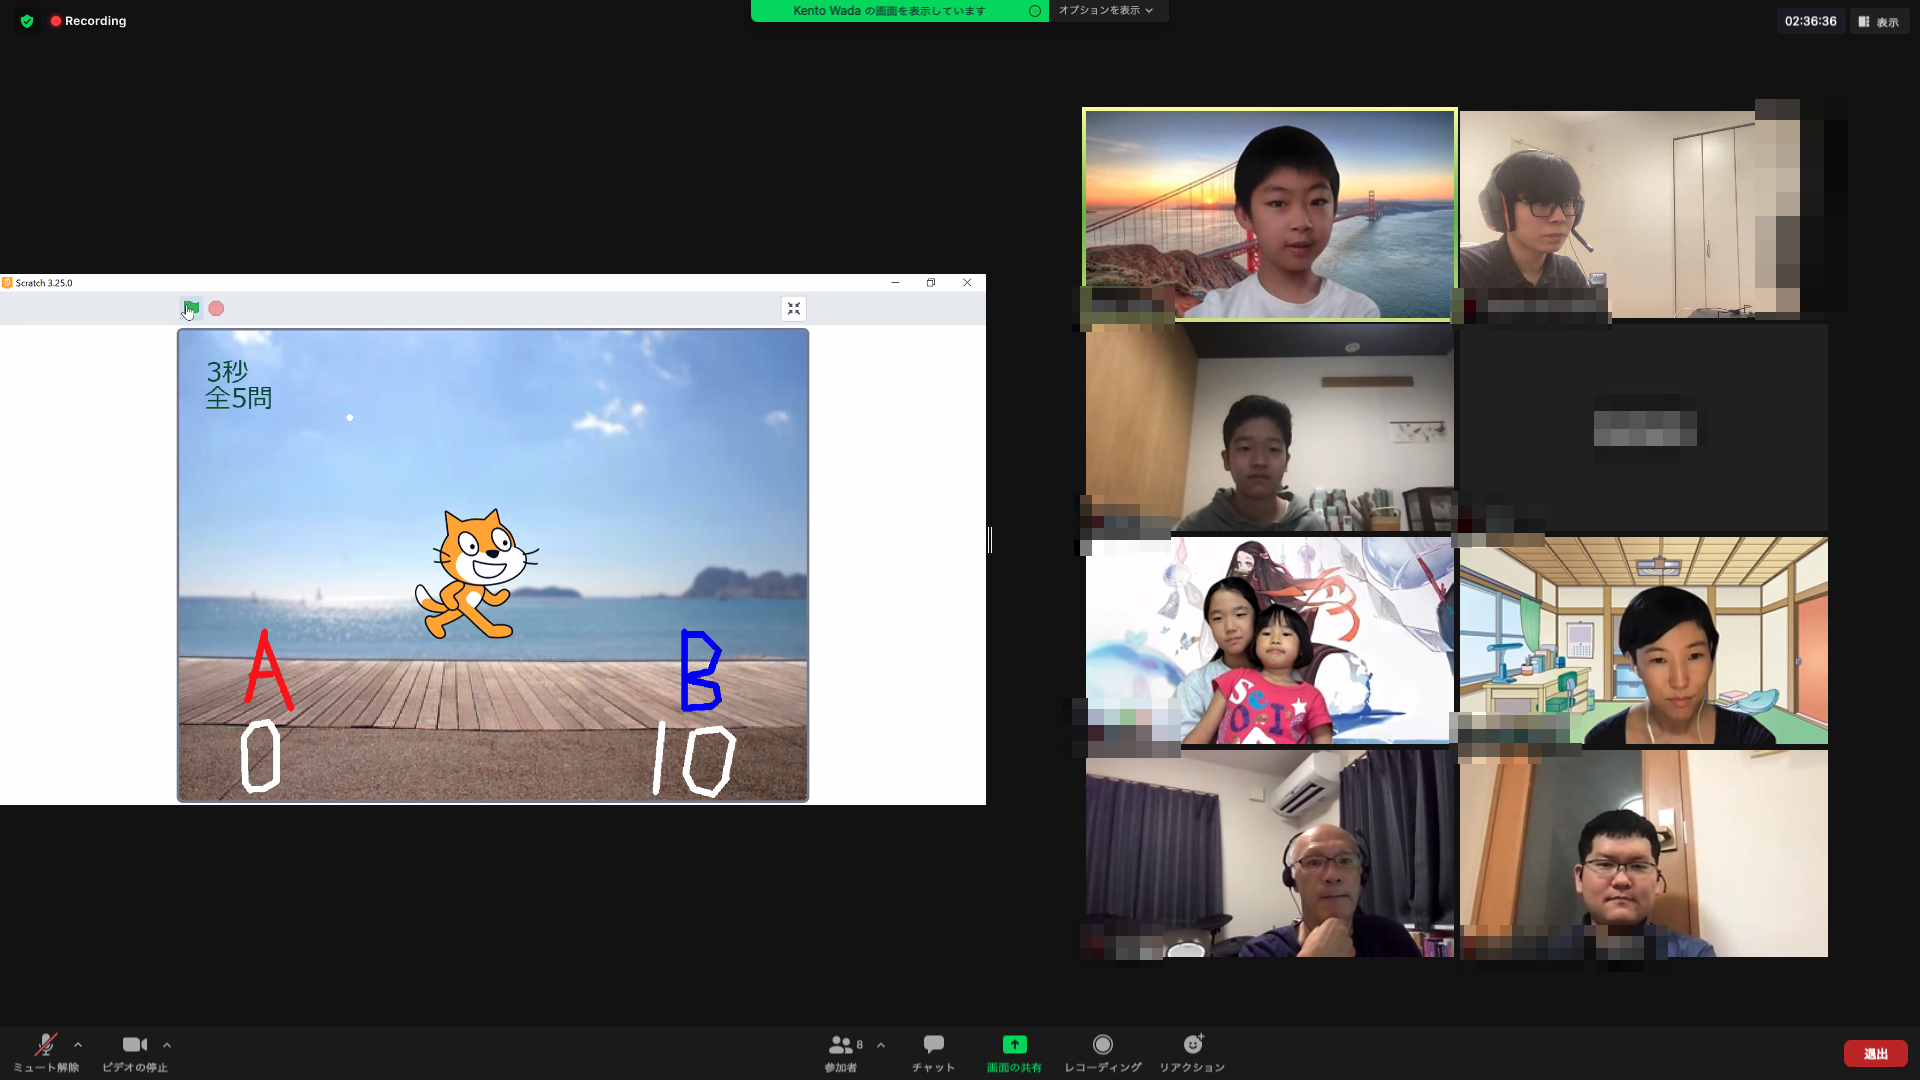This screenshot has width=1920, height=1080.
Task: Click the red letter A on the stage
Action: pos(268,670)
